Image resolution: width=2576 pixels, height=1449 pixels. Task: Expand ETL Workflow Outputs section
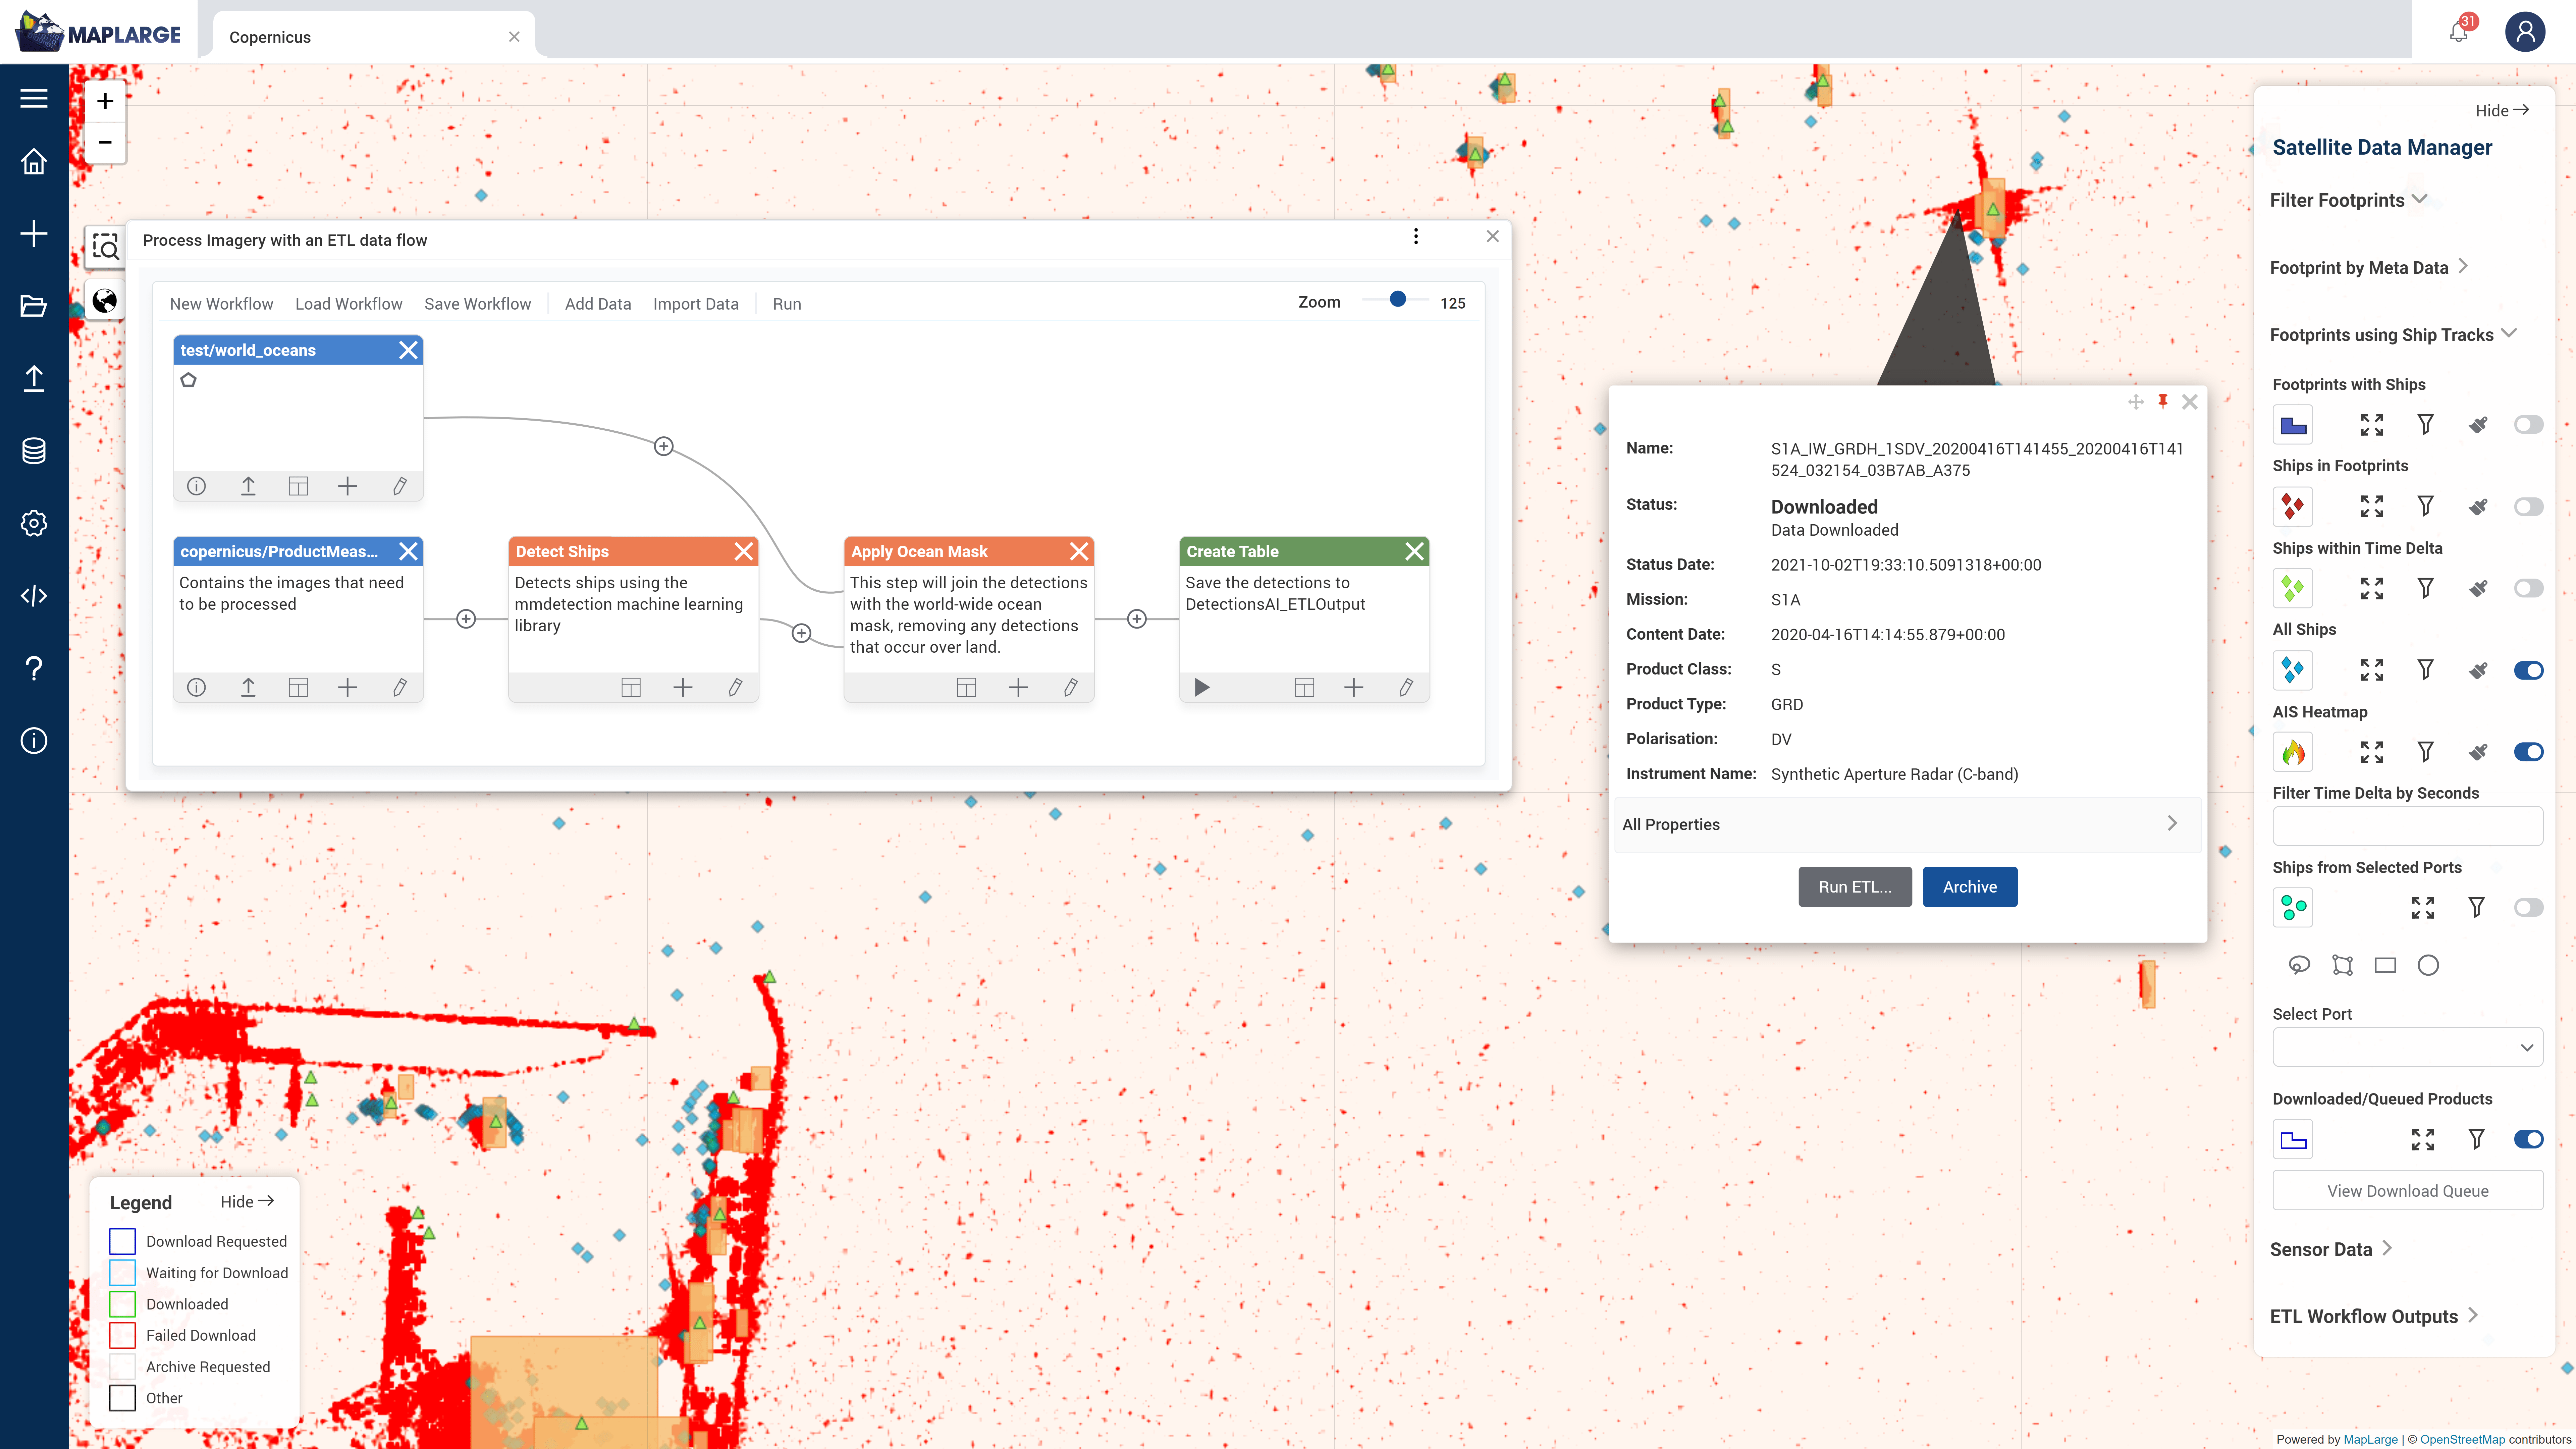[2374, 1316]
